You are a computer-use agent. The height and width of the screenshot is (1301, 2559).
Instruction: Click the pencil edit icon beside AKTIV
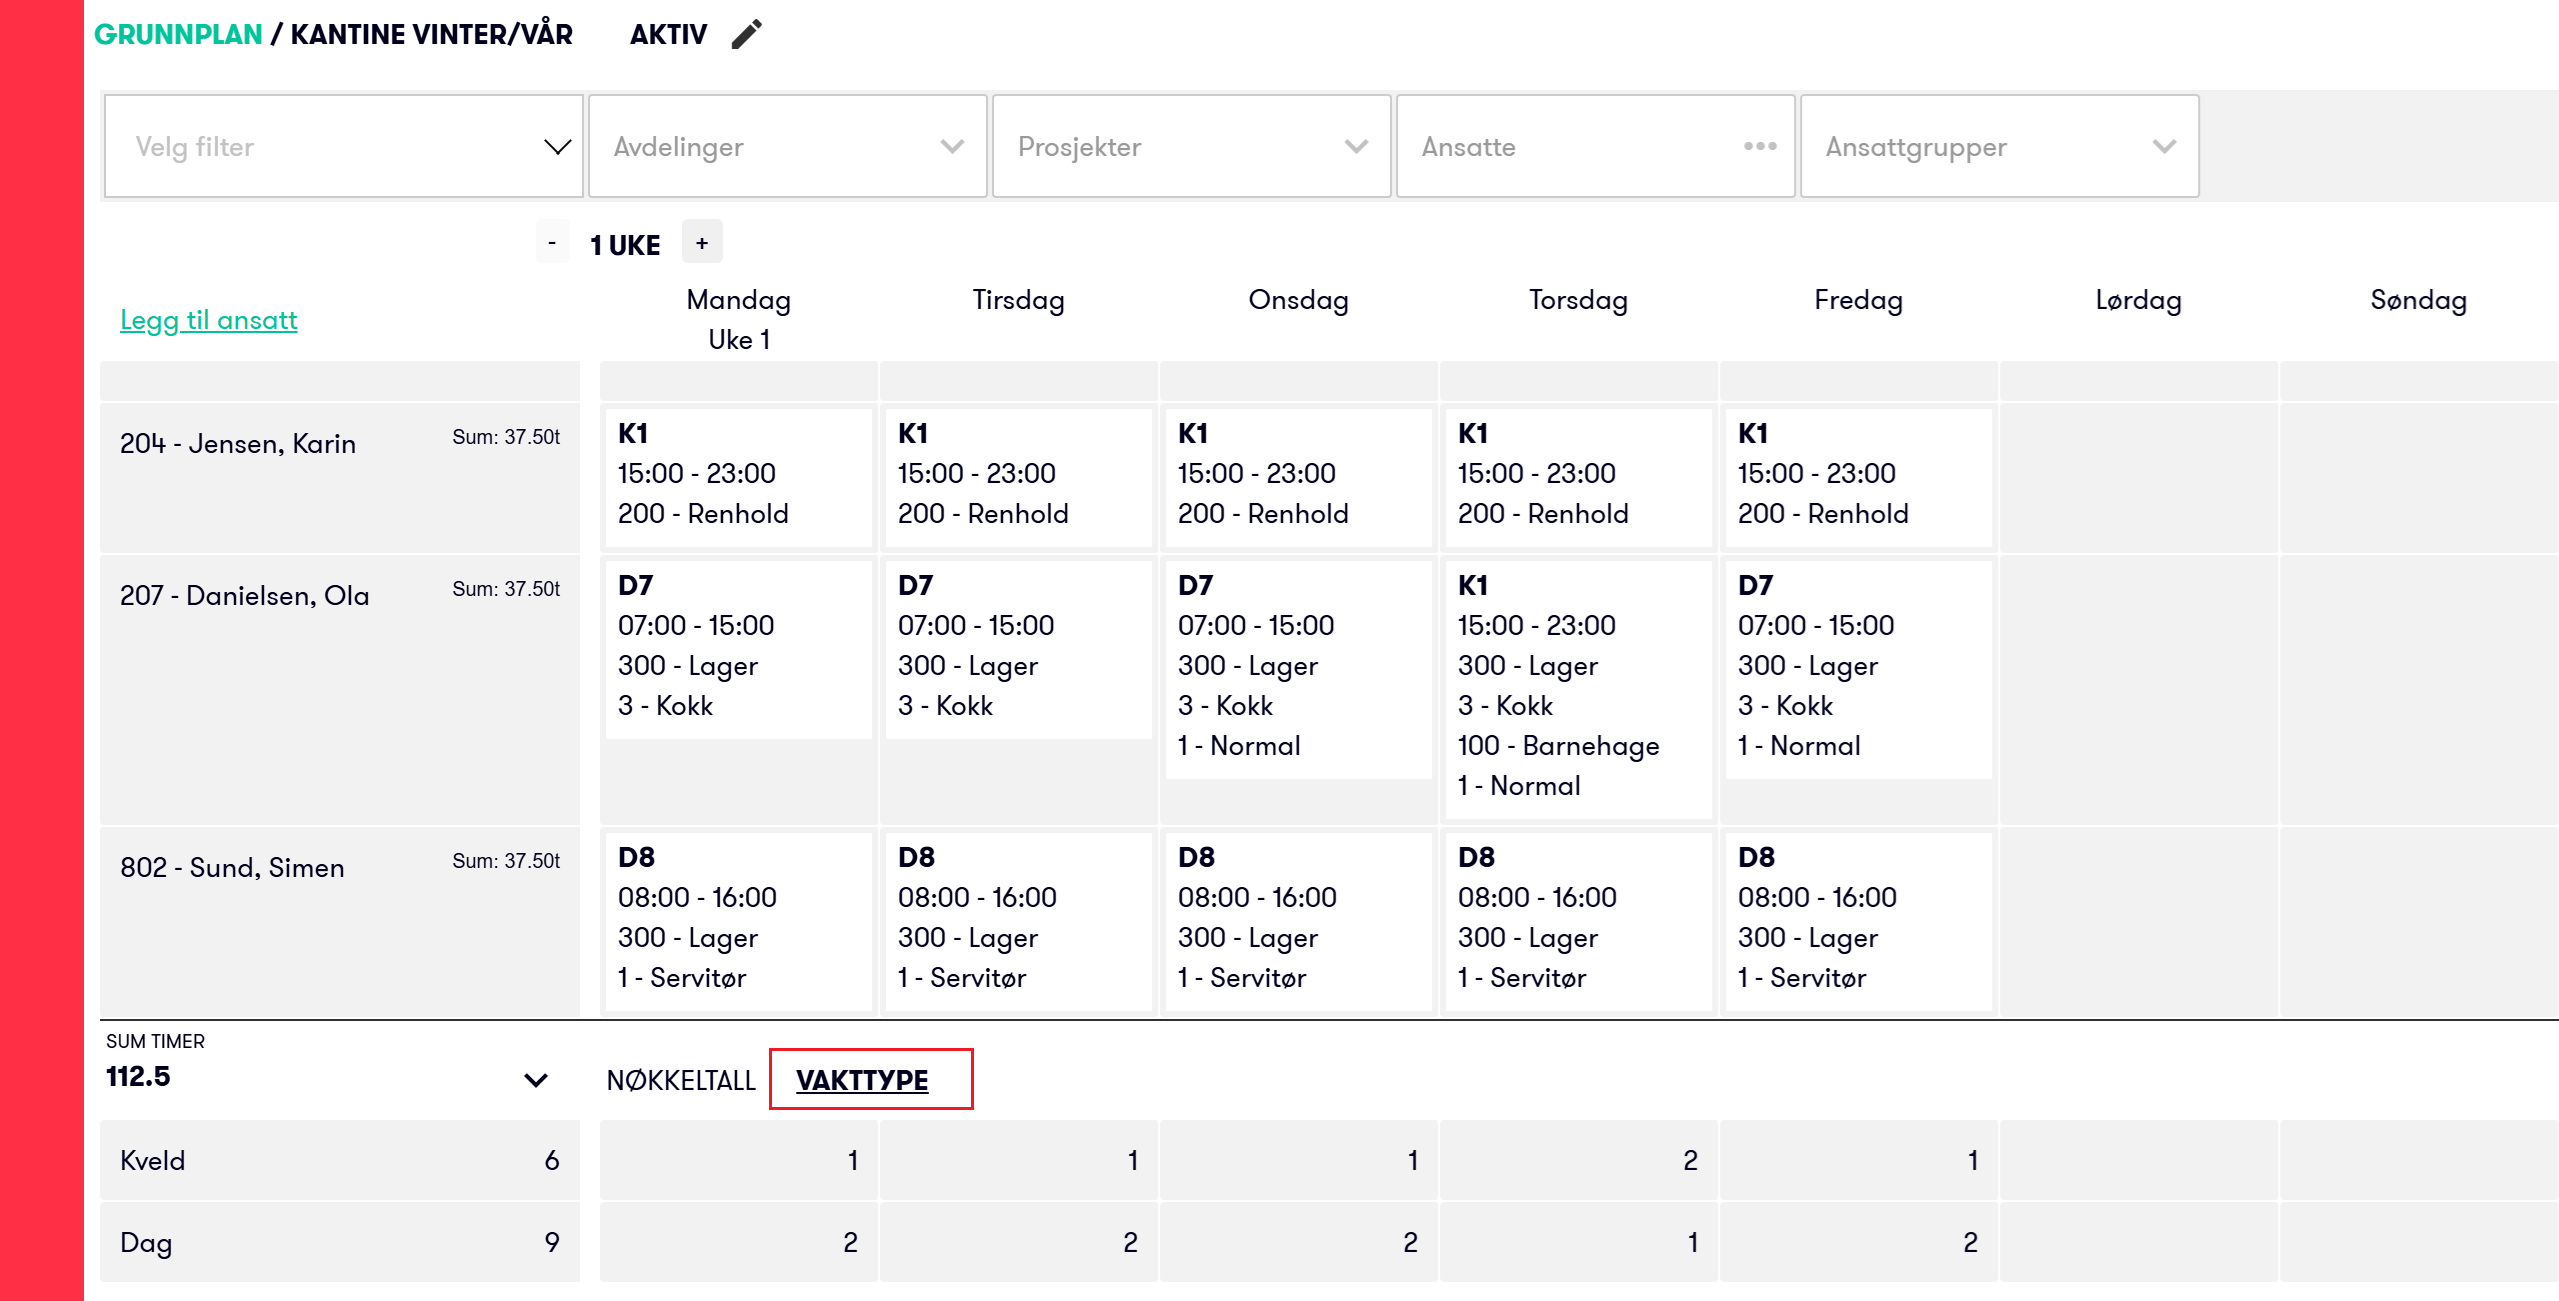(746, 35)
